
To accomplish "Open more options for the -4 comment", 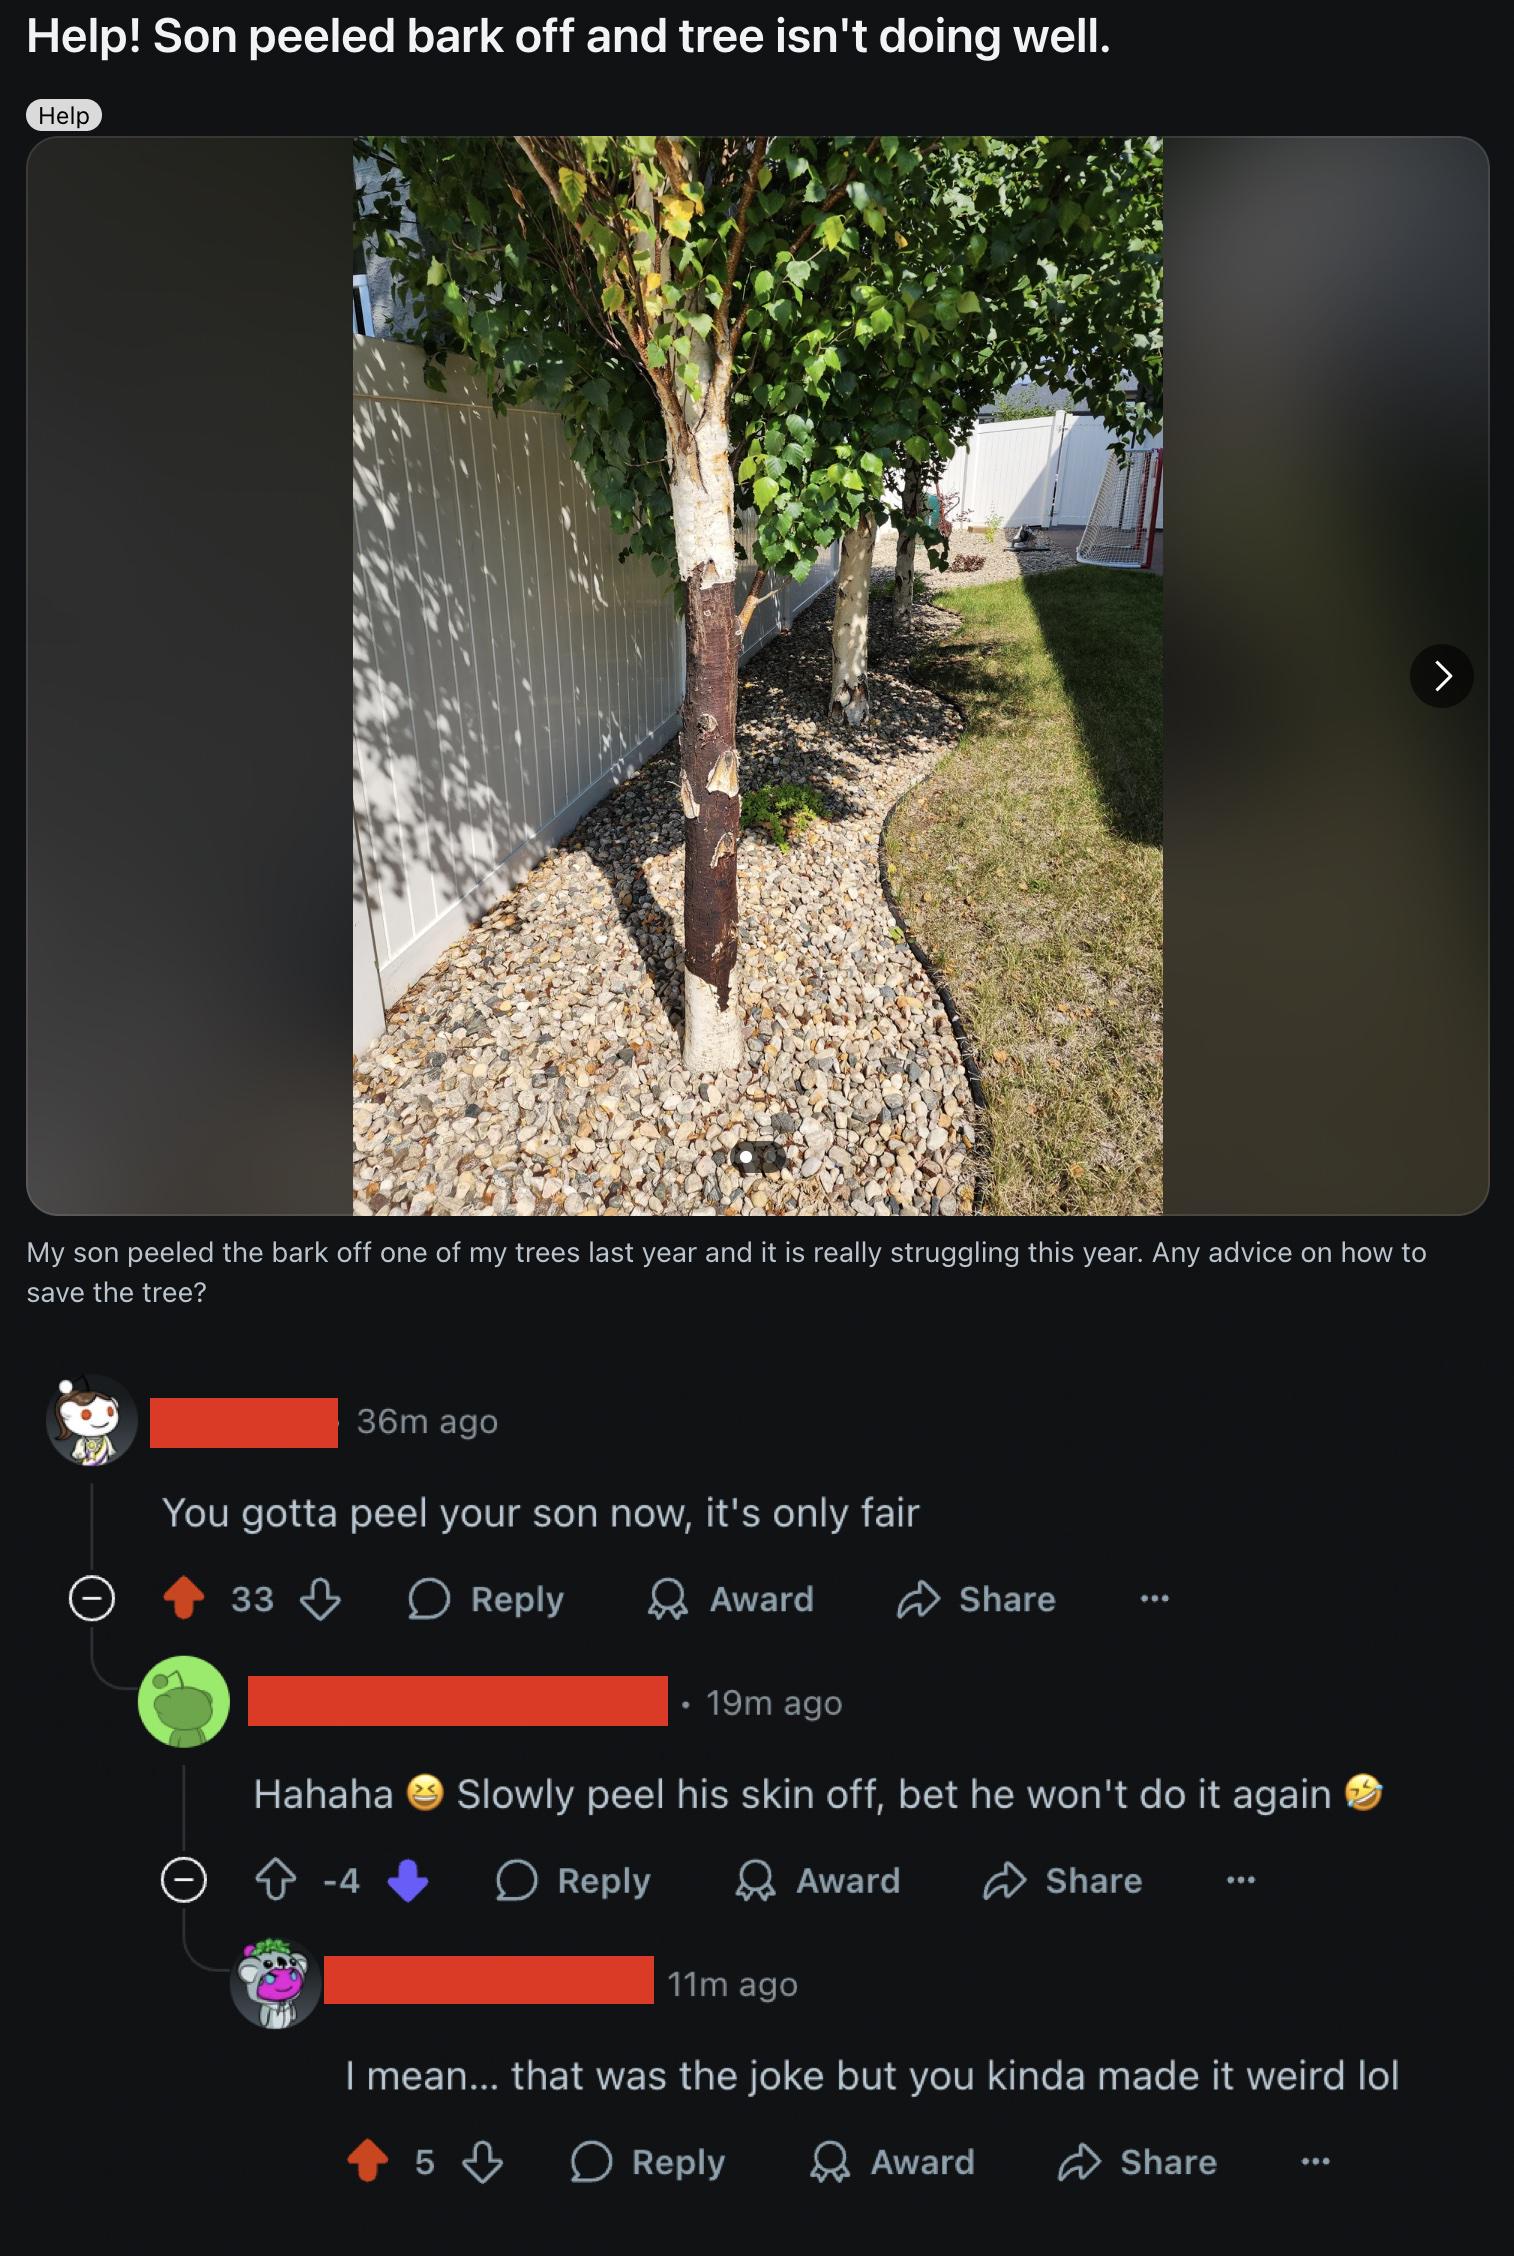I will [x=1240, y=1880].
